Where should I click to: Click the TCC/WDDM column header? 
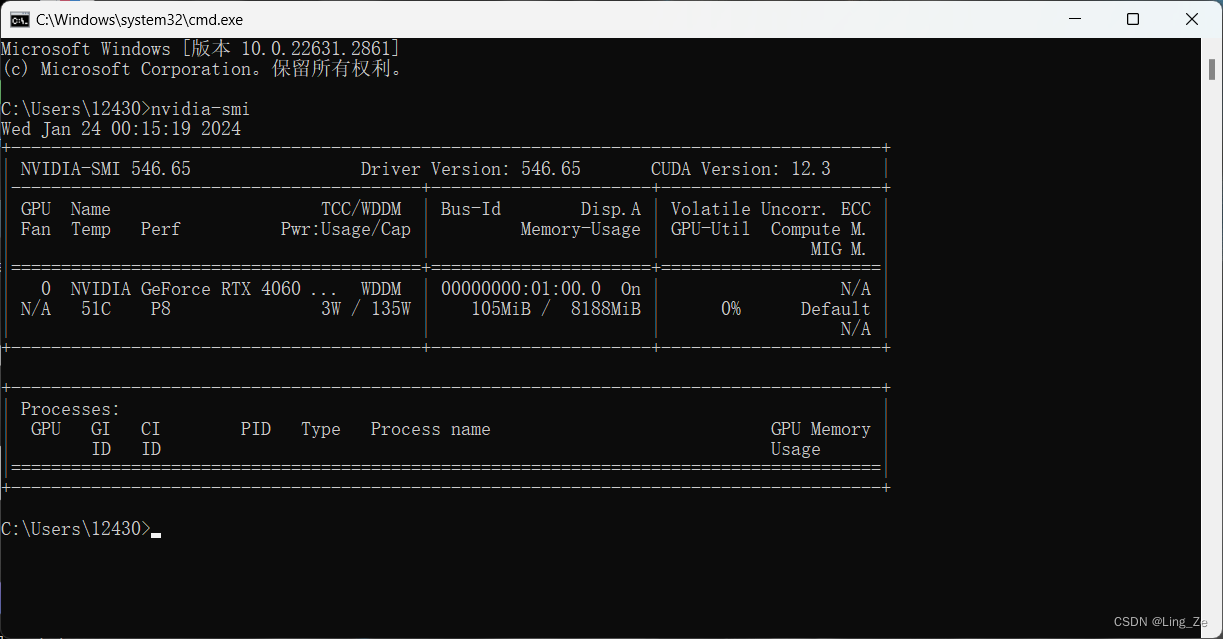click(x=361, y=209)
